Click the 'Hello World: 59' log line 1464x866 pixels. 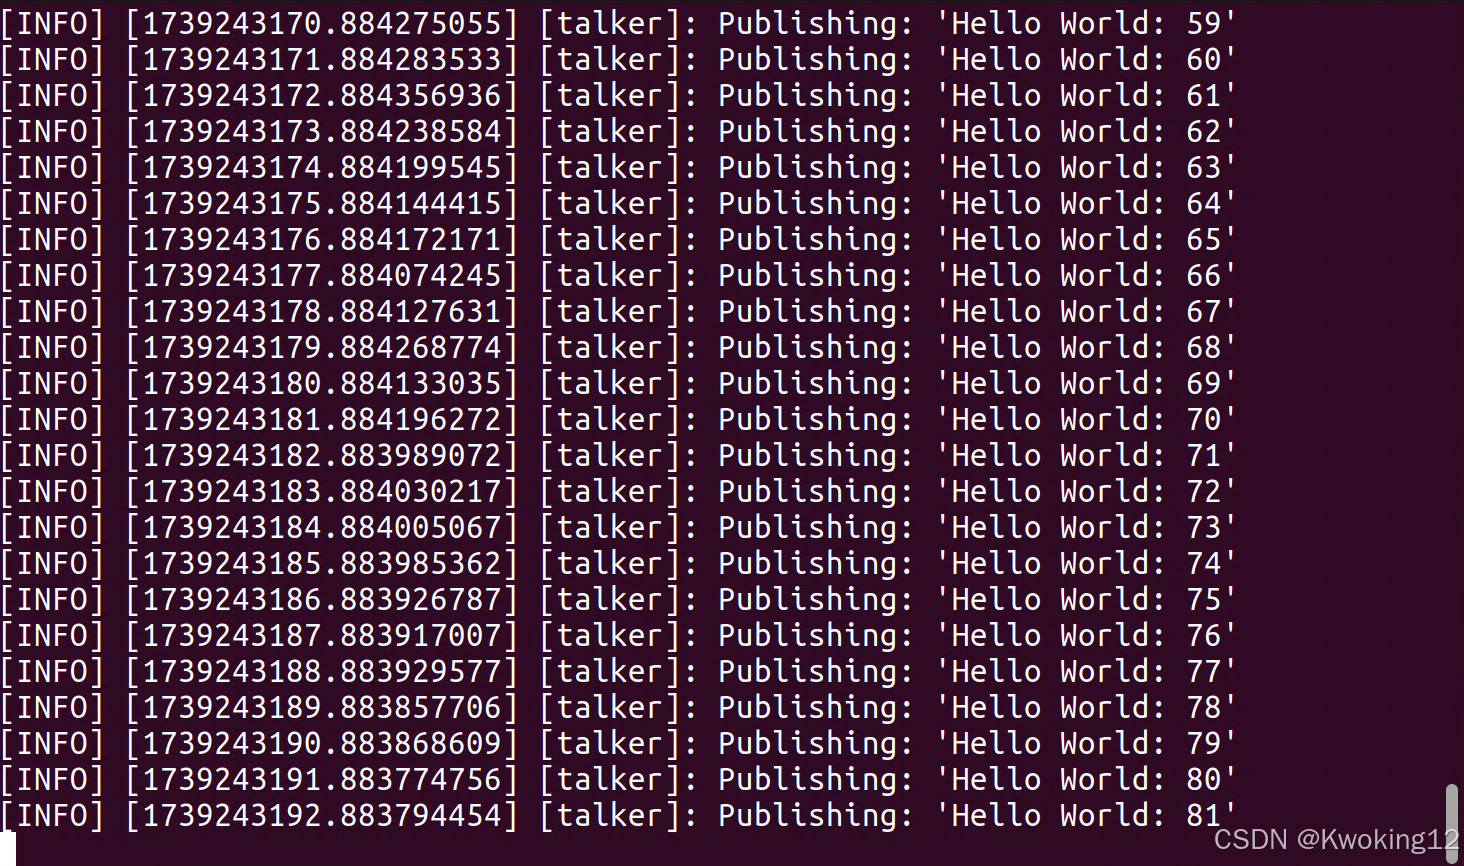coord(618,23)
